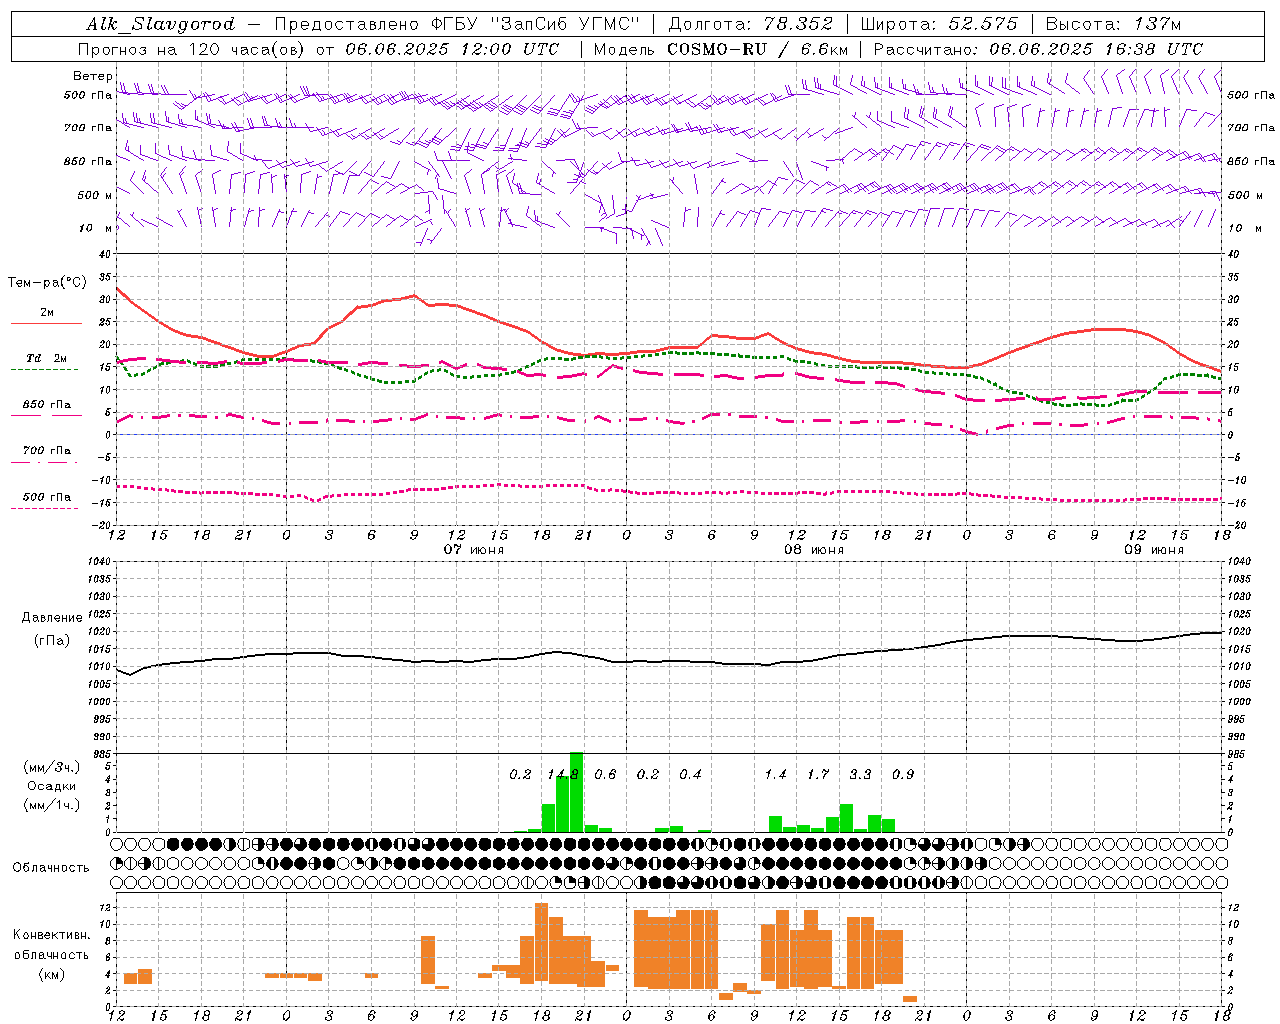Image resolution: width=1280 pixels, height=1024 pixels.
Task: Select the provider text ФГБУ "ЗапСиб УГМС"
Action: click(x=536, y=24)
